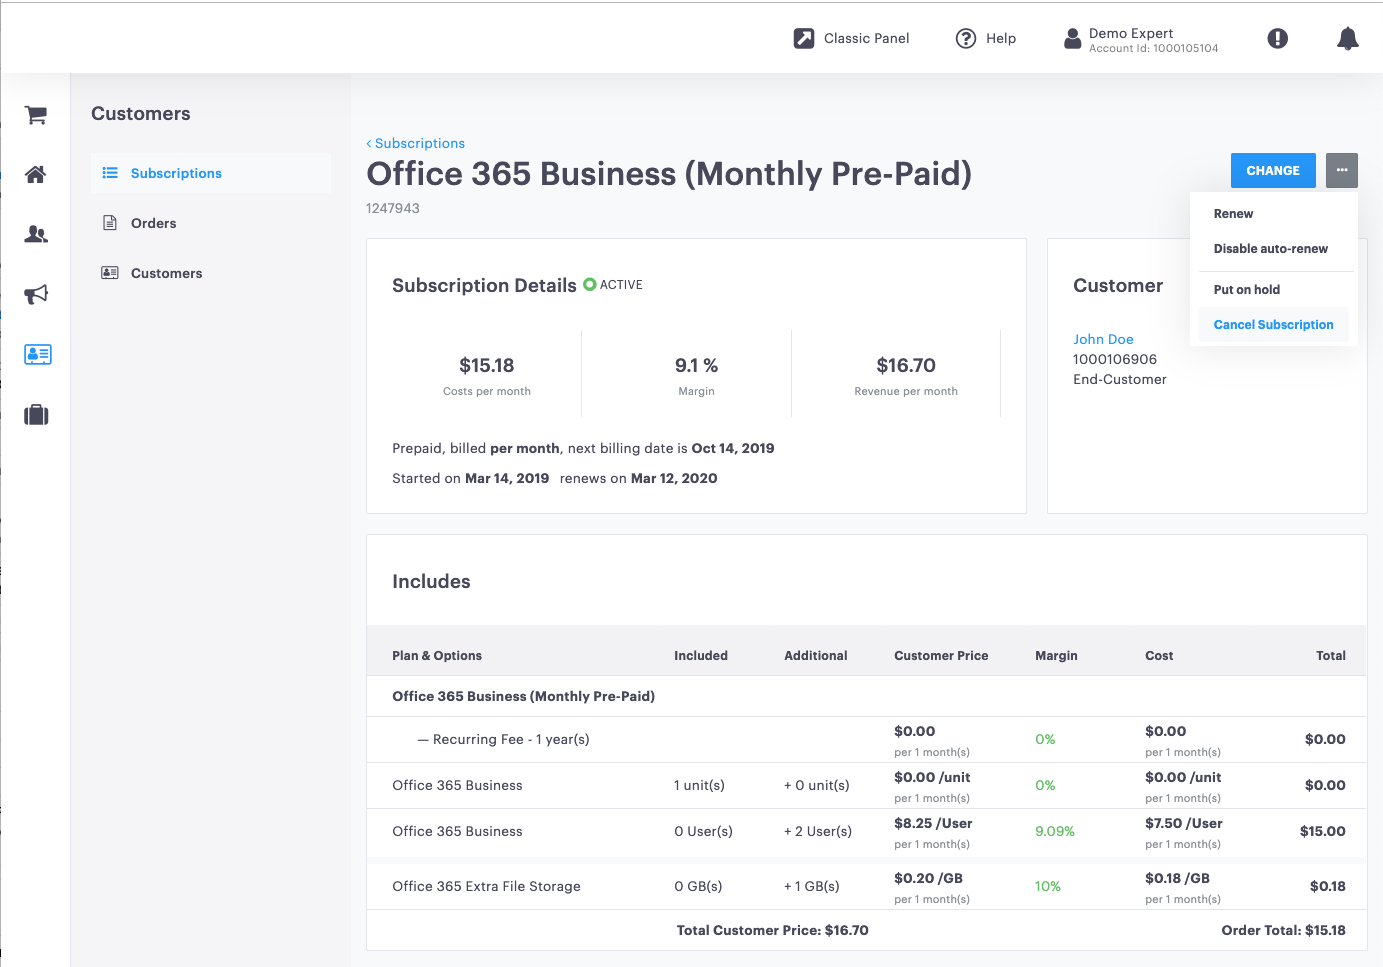1383x967 pixels.
Task: Open the Help link
Action: (1001, 38)
